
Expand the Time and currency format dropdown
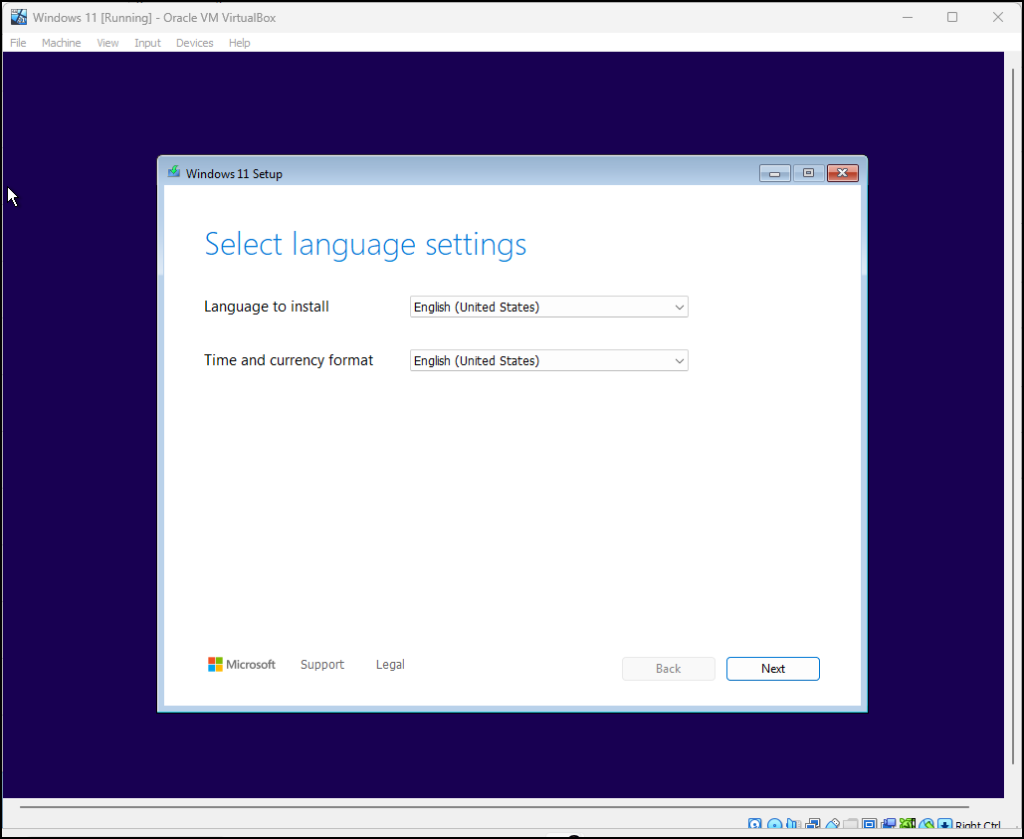(x=549, y=360)
